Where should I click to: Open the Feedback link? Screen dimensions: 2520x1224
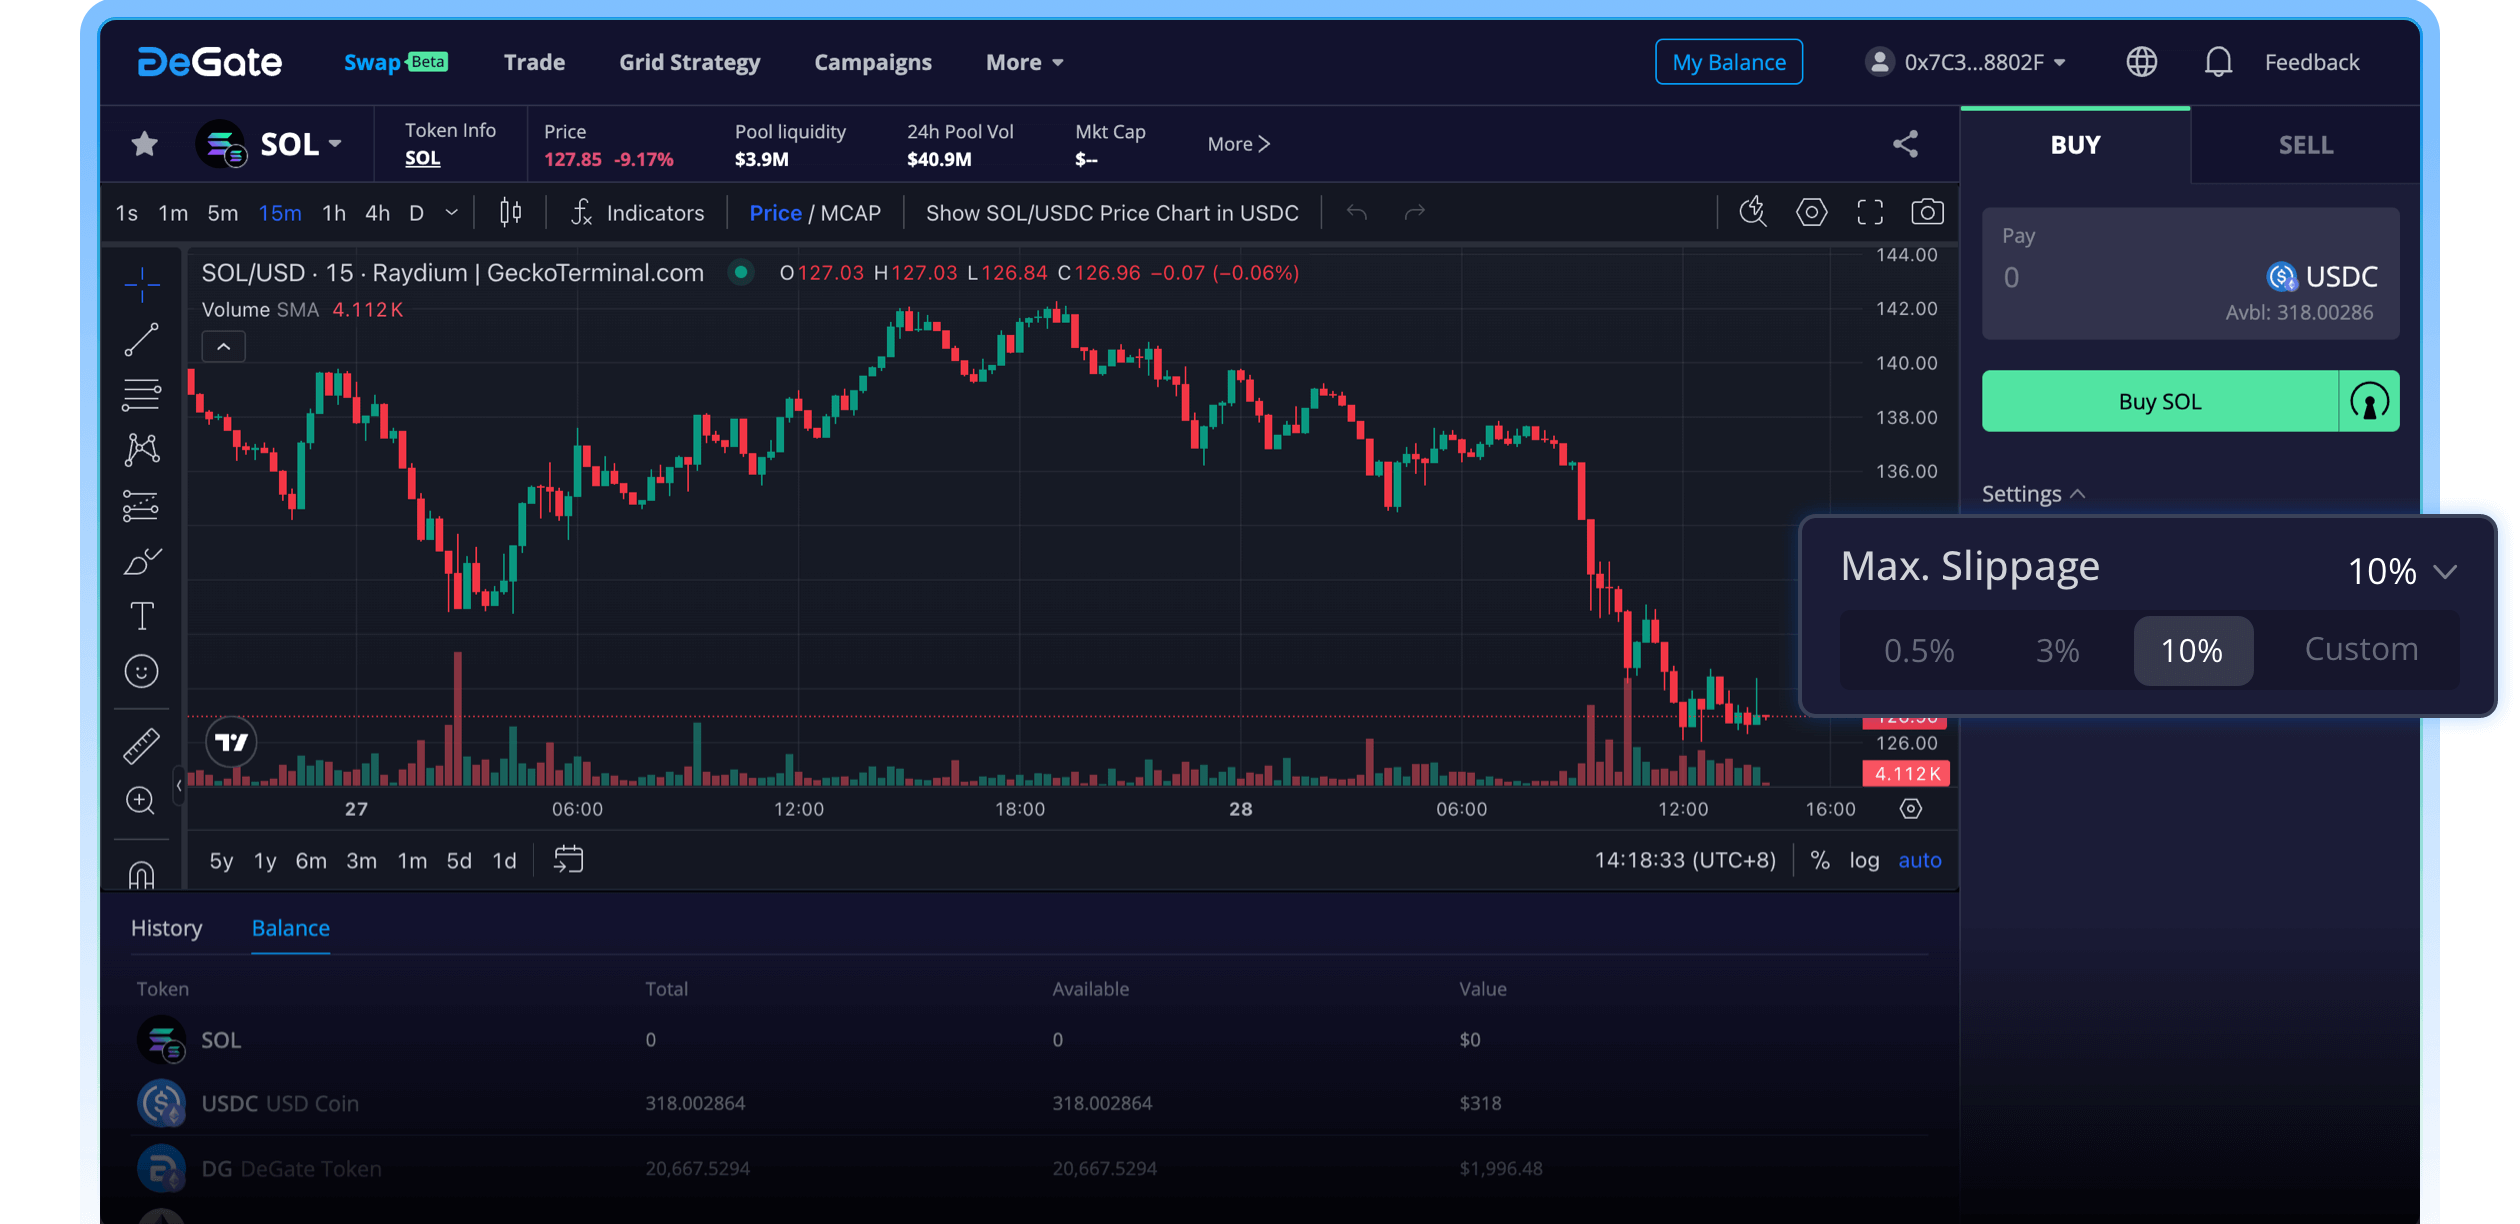coord(2311,62)
